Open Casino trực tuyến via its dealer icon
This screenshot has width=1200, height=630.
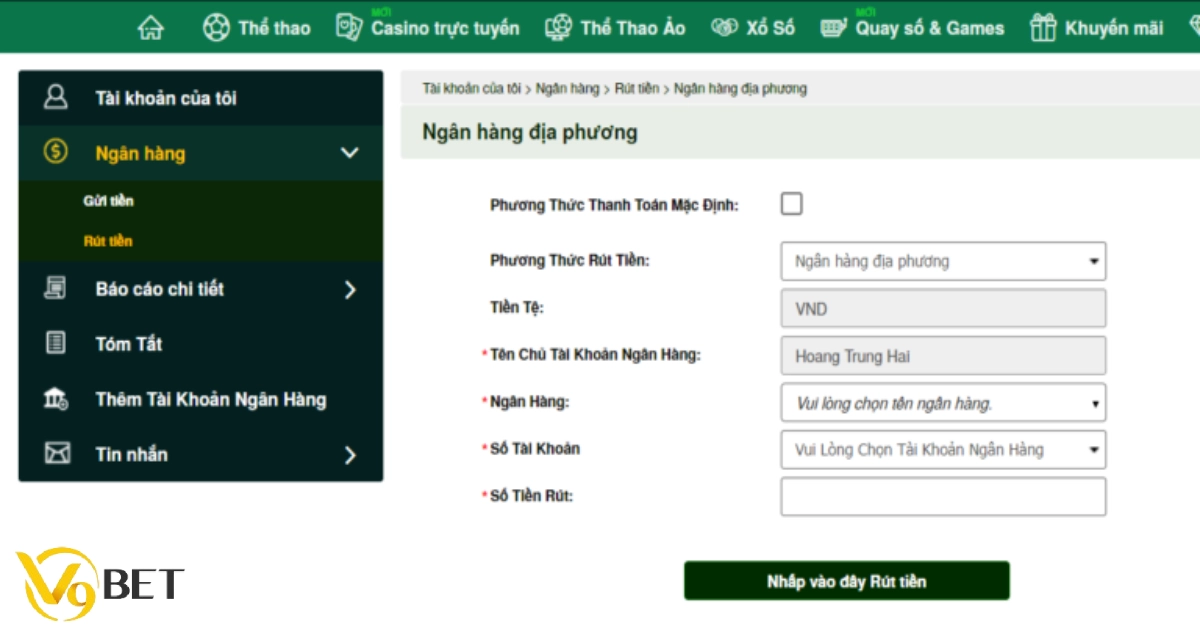347,28
